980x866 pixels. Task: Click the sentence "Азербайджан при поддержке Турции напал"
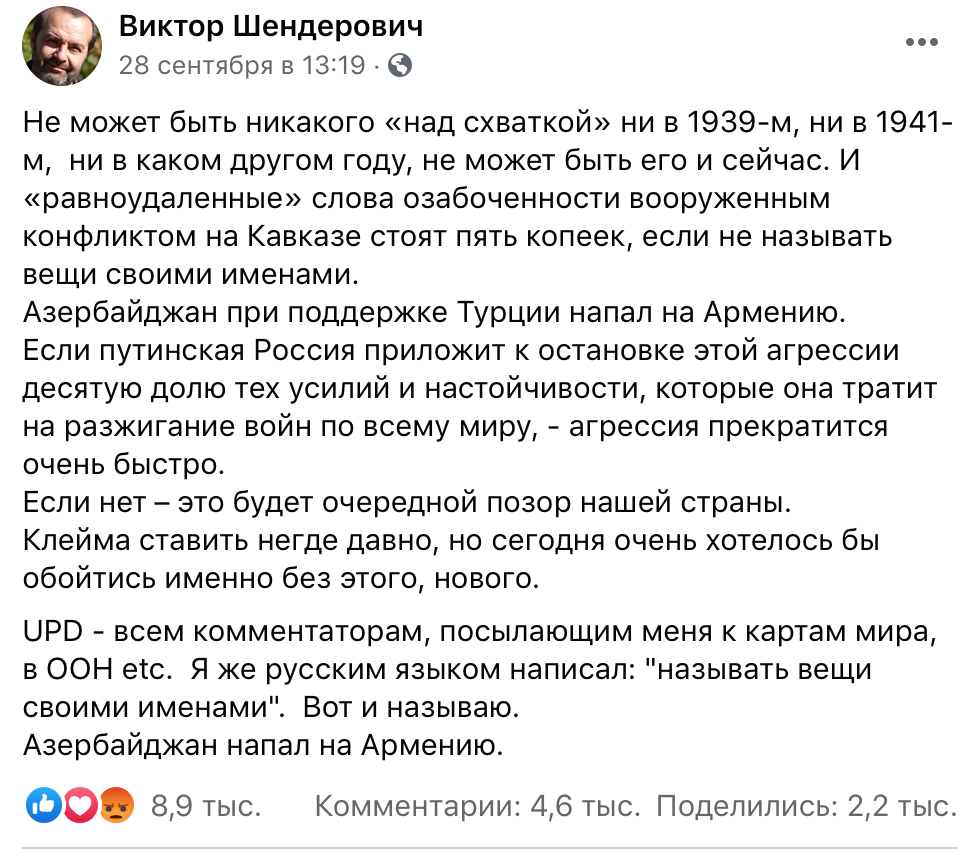coord(434,312)
